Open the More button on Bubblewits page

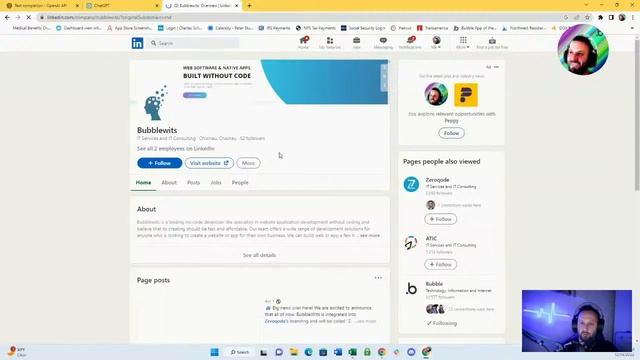(x=248, y=163)
